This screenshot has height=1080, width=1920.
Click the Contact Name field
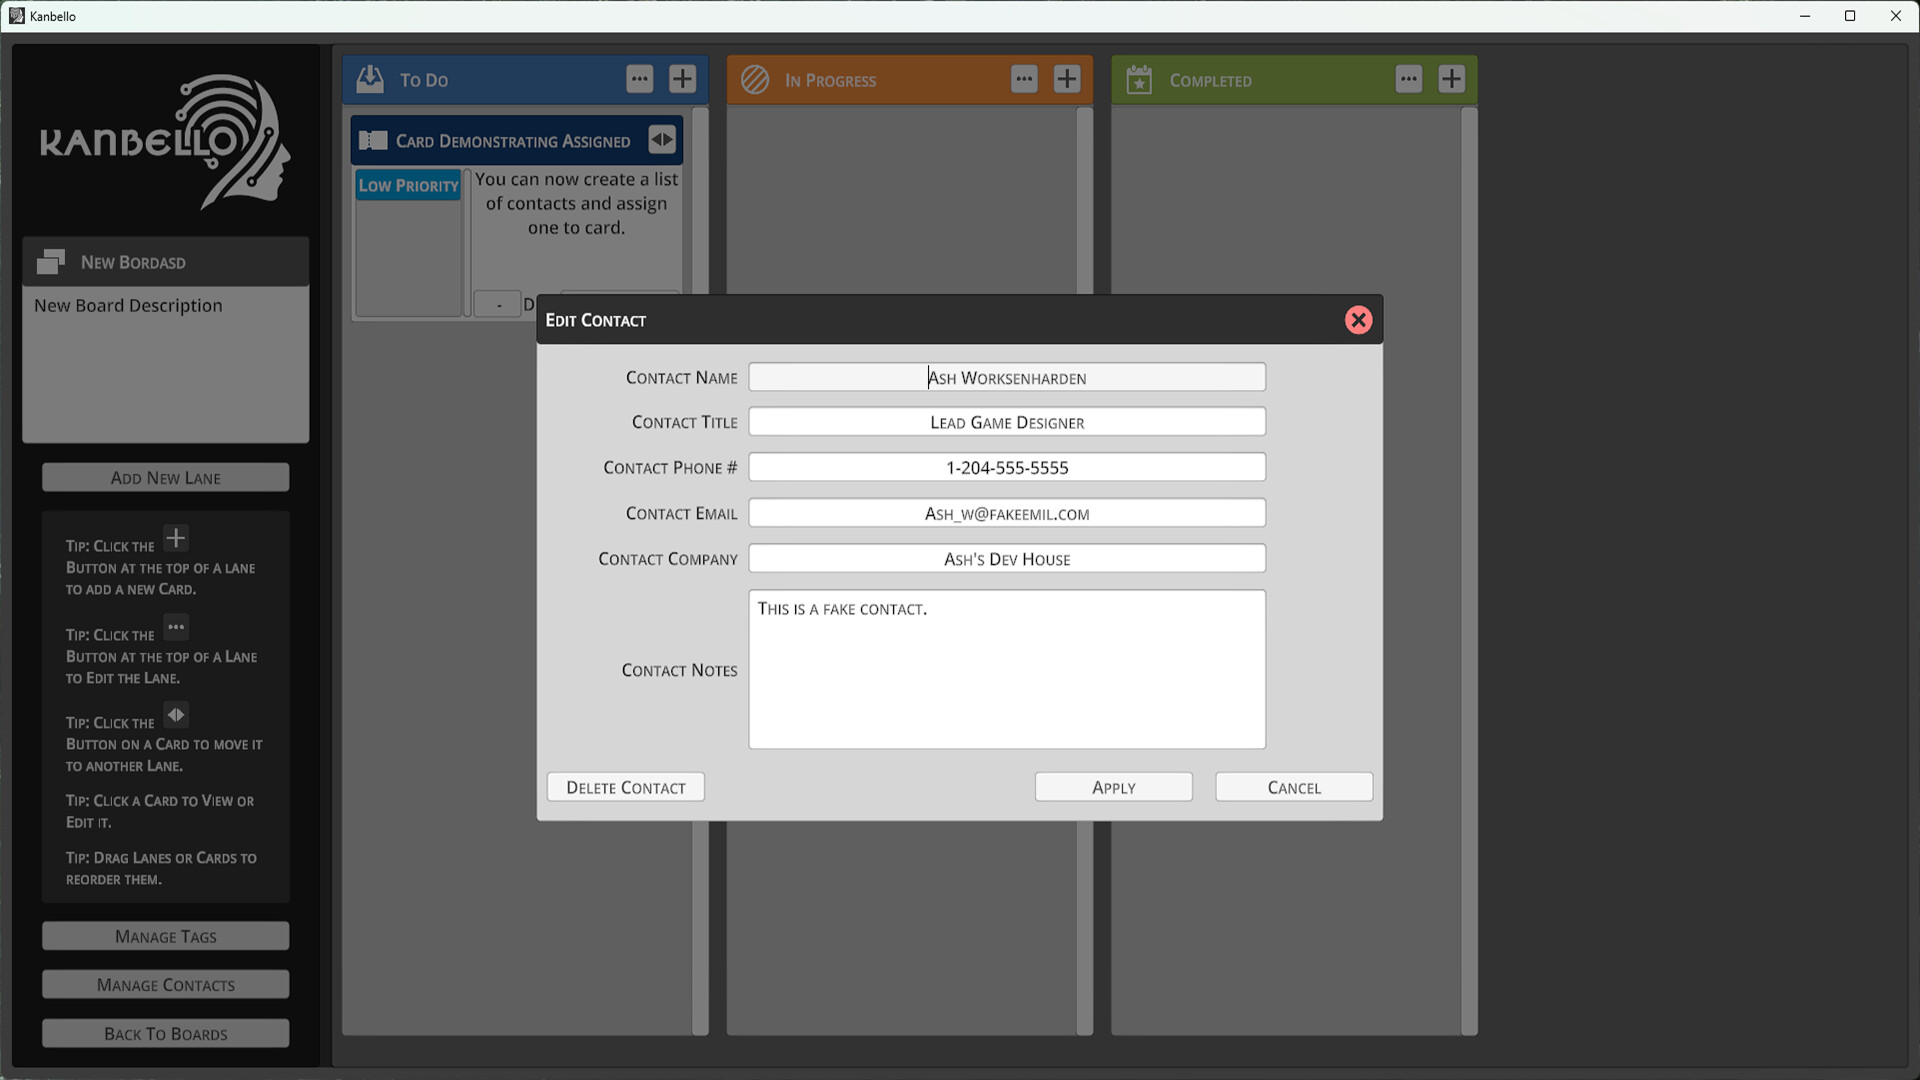(x=1006, y=377)
